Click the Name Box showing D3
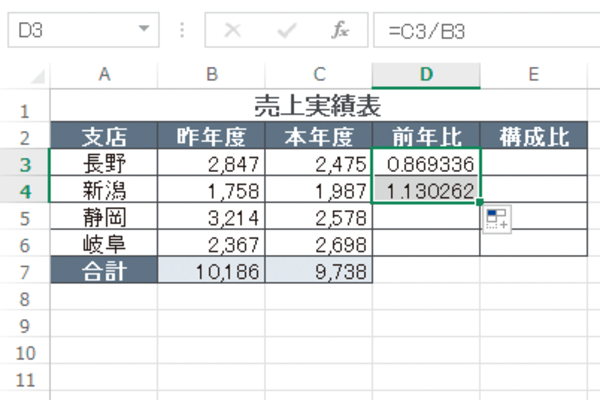 tap(83, 30)
